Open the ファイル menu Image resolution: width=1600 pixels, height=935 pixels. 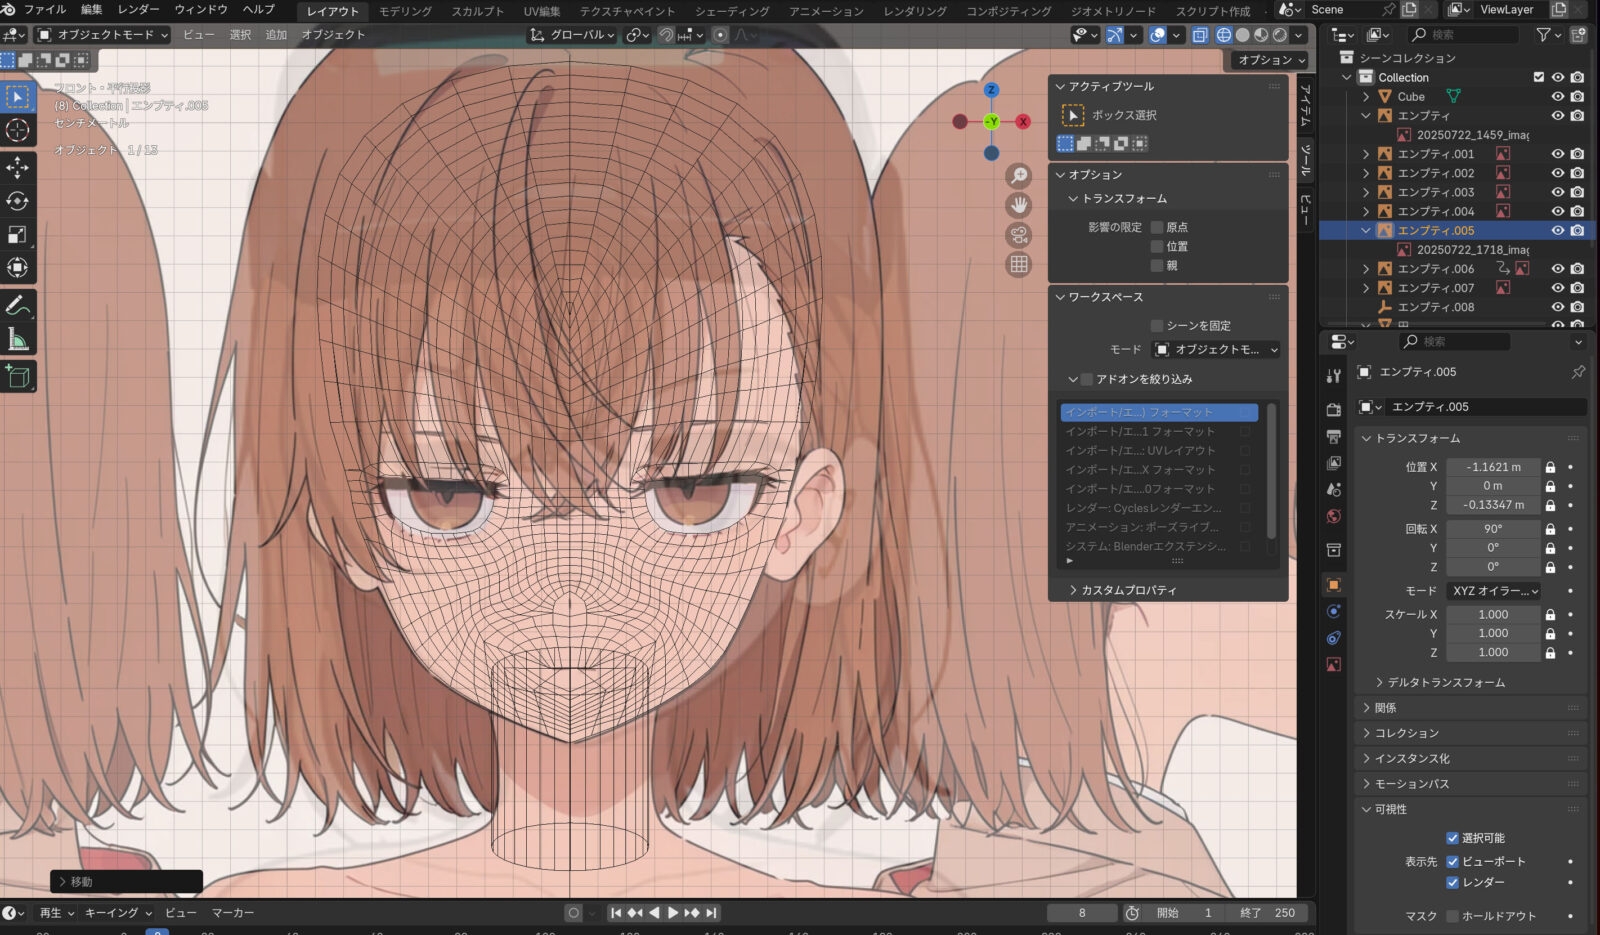click(45, 9)
